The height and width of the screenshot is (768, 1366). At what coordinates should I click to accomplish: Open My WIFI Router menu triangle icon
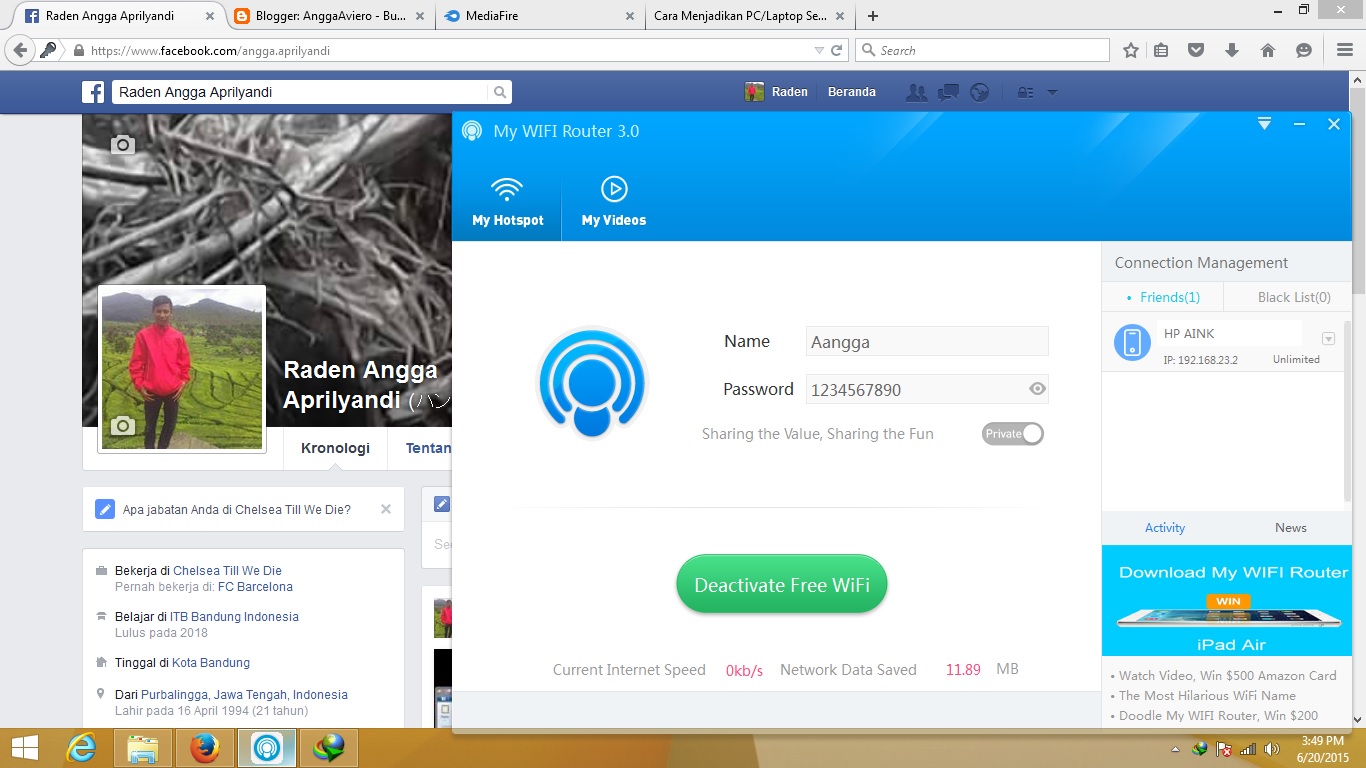[1264, 124]
